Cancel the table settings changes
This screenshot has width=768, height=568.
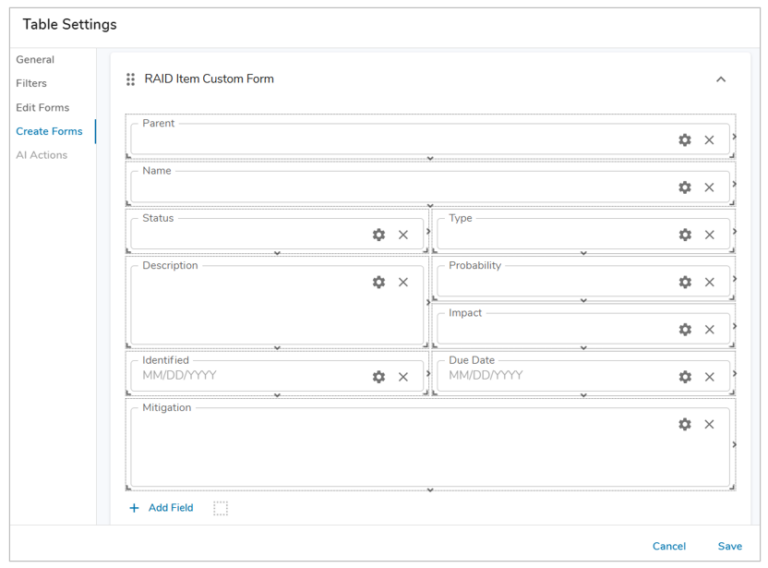tap(669, 546)
